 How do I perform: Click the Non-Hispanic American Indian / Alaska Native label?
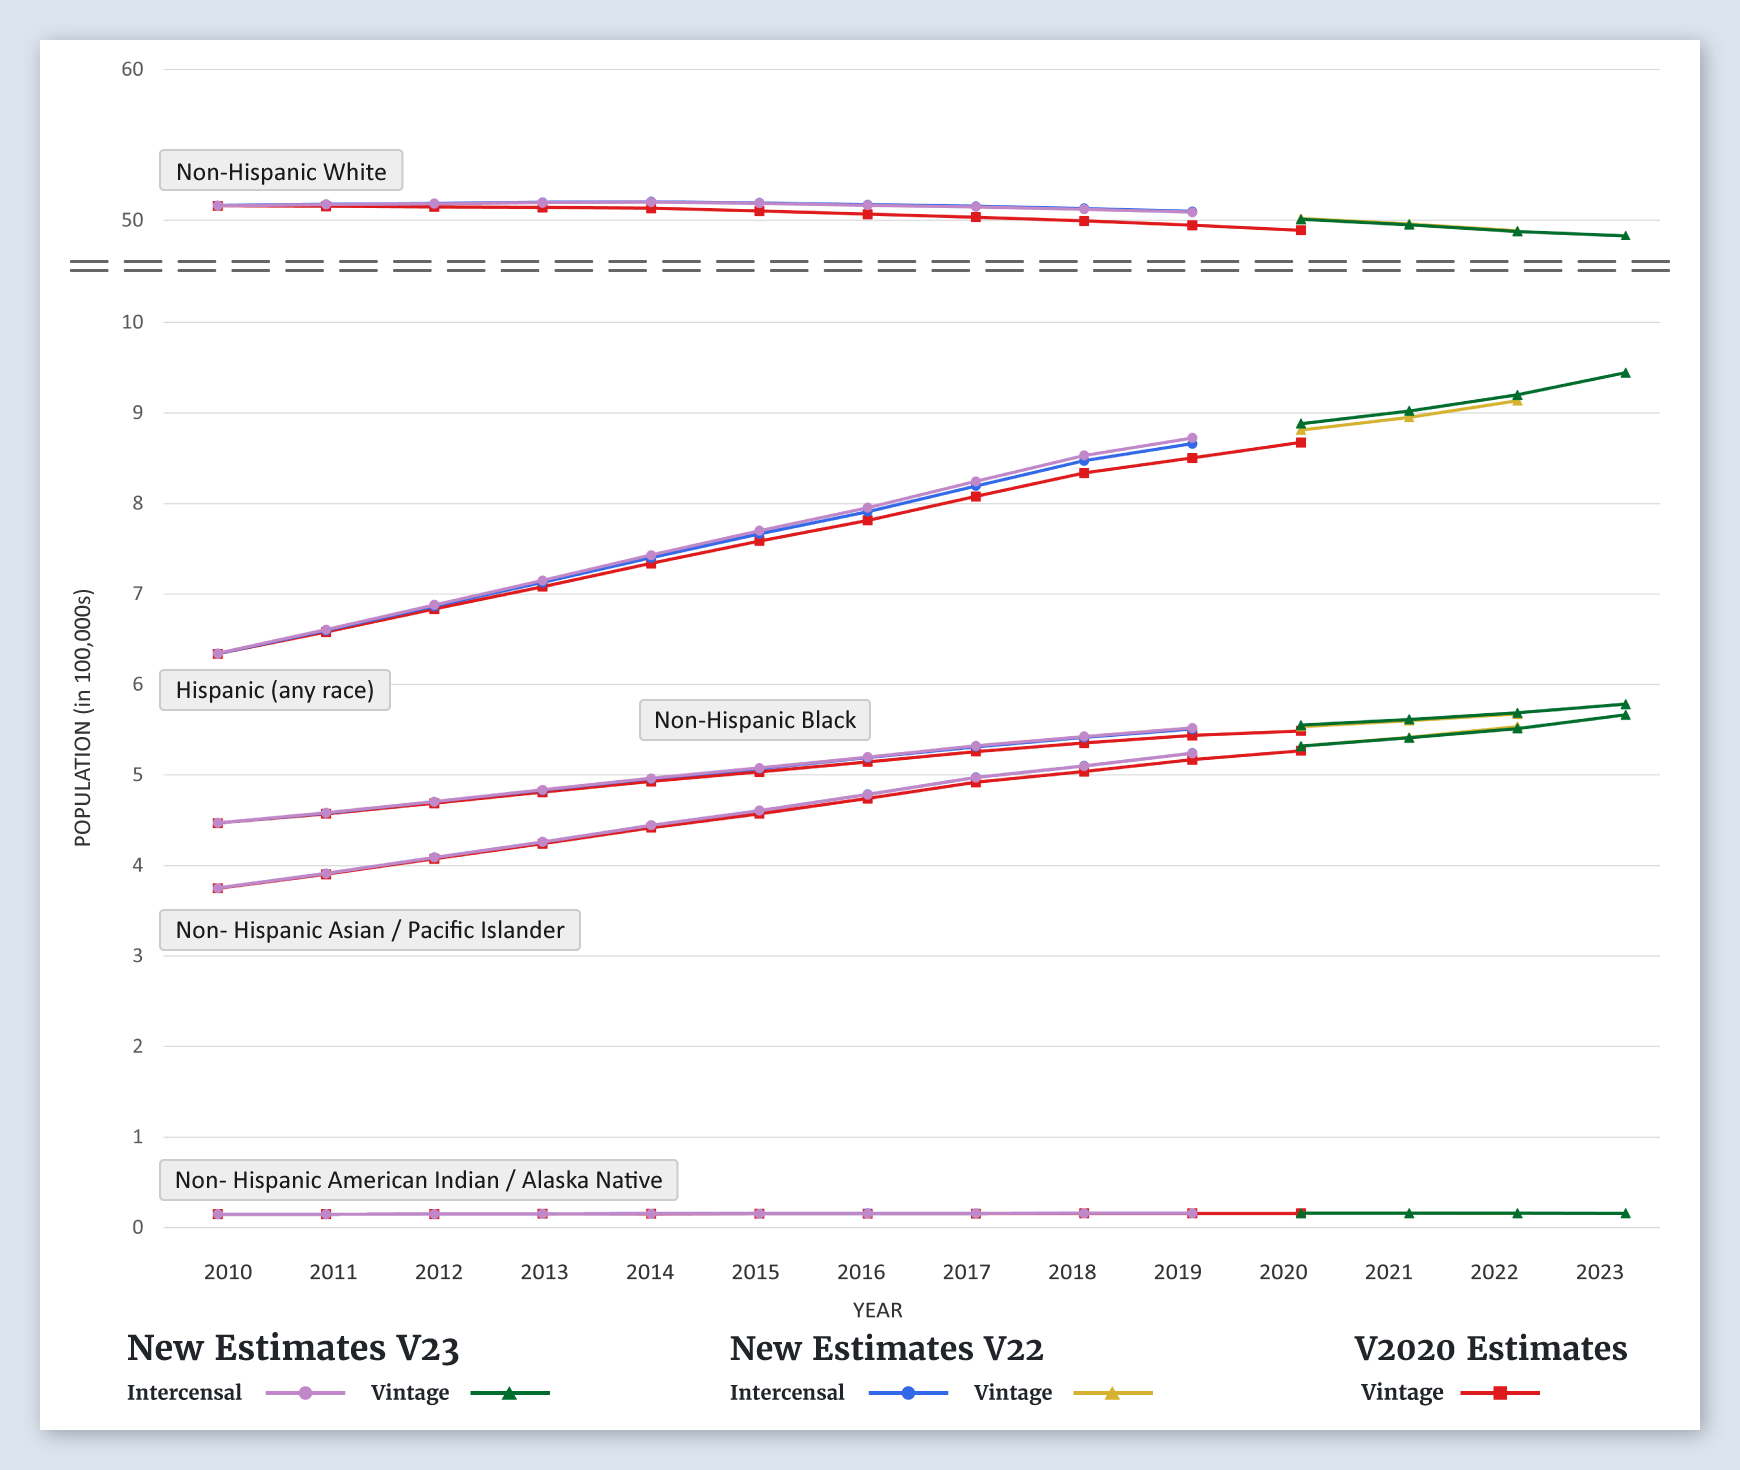point(418,1180)
